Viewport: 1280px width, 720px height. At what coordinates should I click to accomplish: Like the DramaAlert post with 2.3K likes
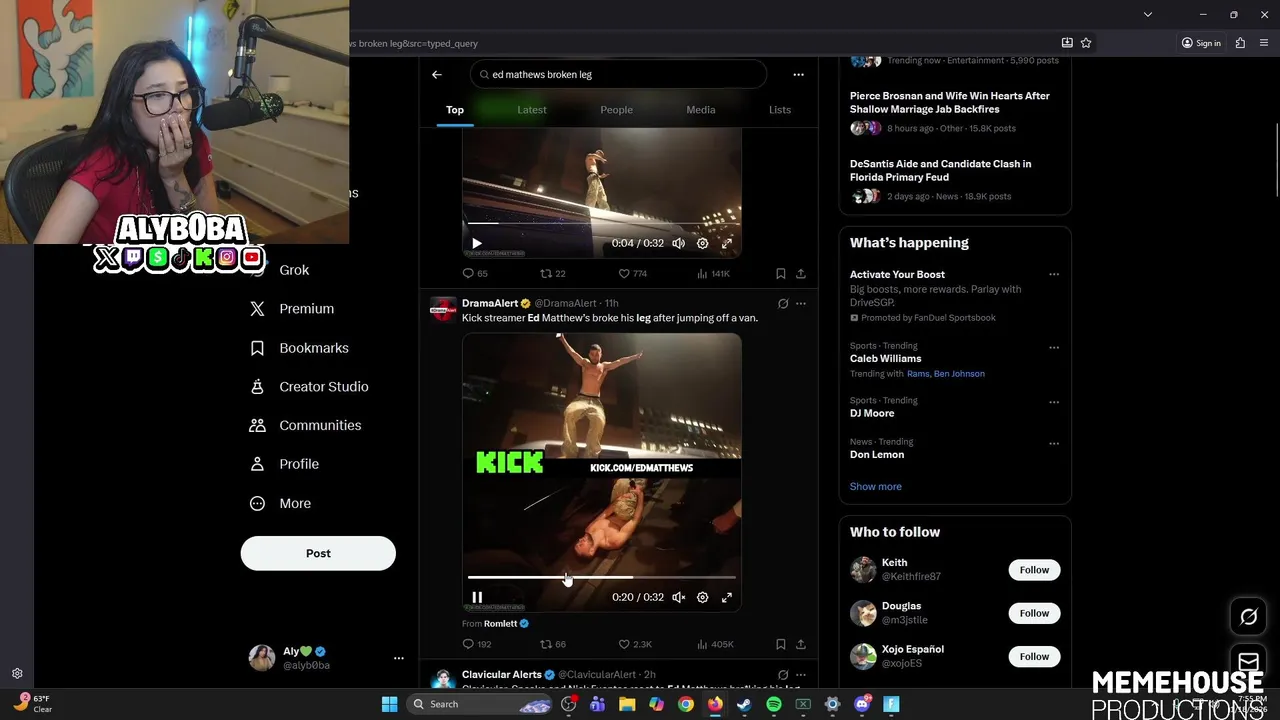[635, 645]
